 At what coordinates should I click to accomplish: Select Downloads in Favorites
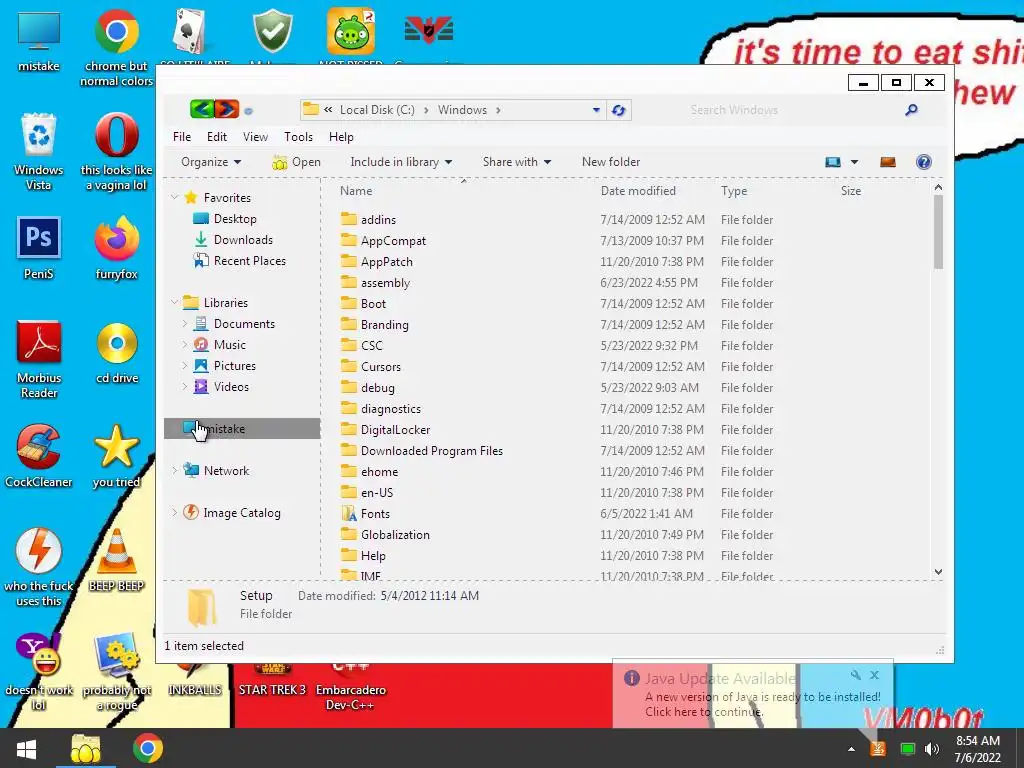tap(243, 240)
